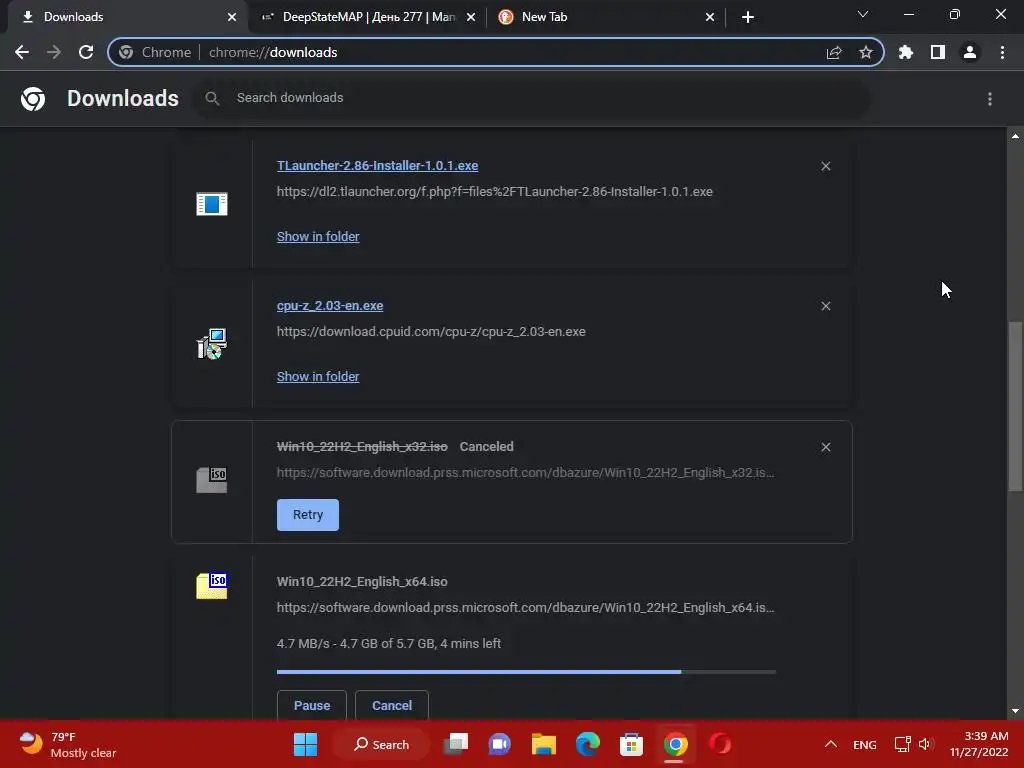Click the TLauncher installer file icon
Screen dimensions: 1024x768
212,204
